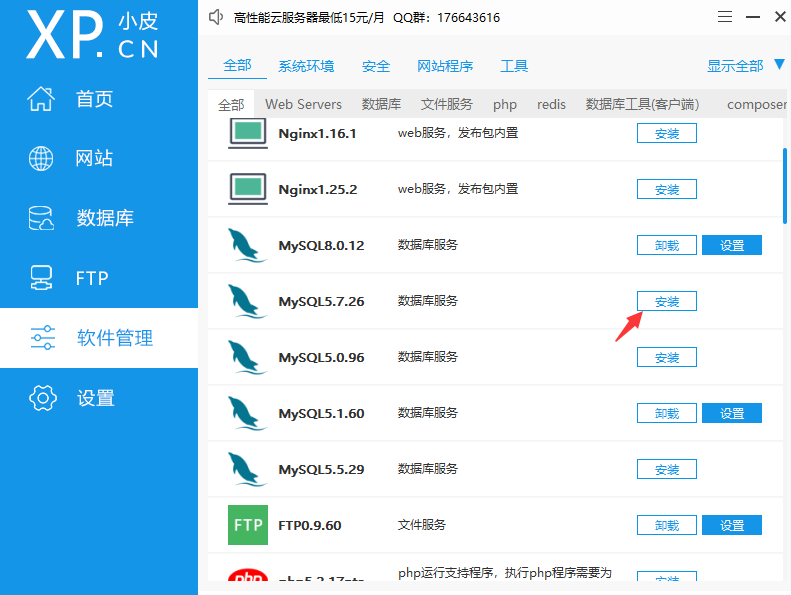Click the home icon in sidebar

[x=41, y=98]
